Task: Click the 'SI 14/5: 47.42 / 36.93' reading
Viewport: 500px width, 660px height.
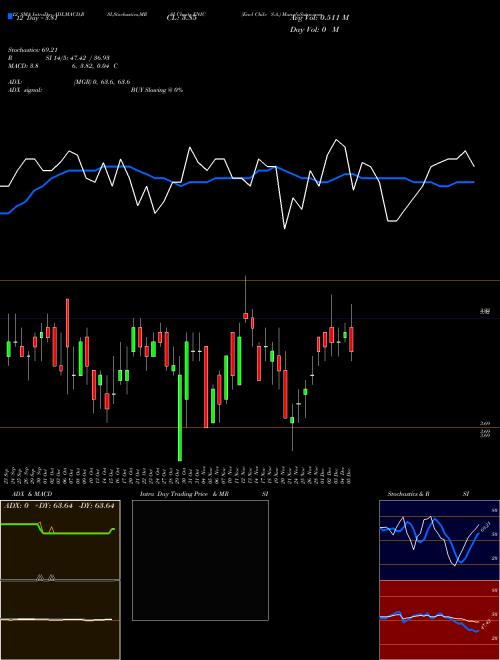Action: click(78, 58)
